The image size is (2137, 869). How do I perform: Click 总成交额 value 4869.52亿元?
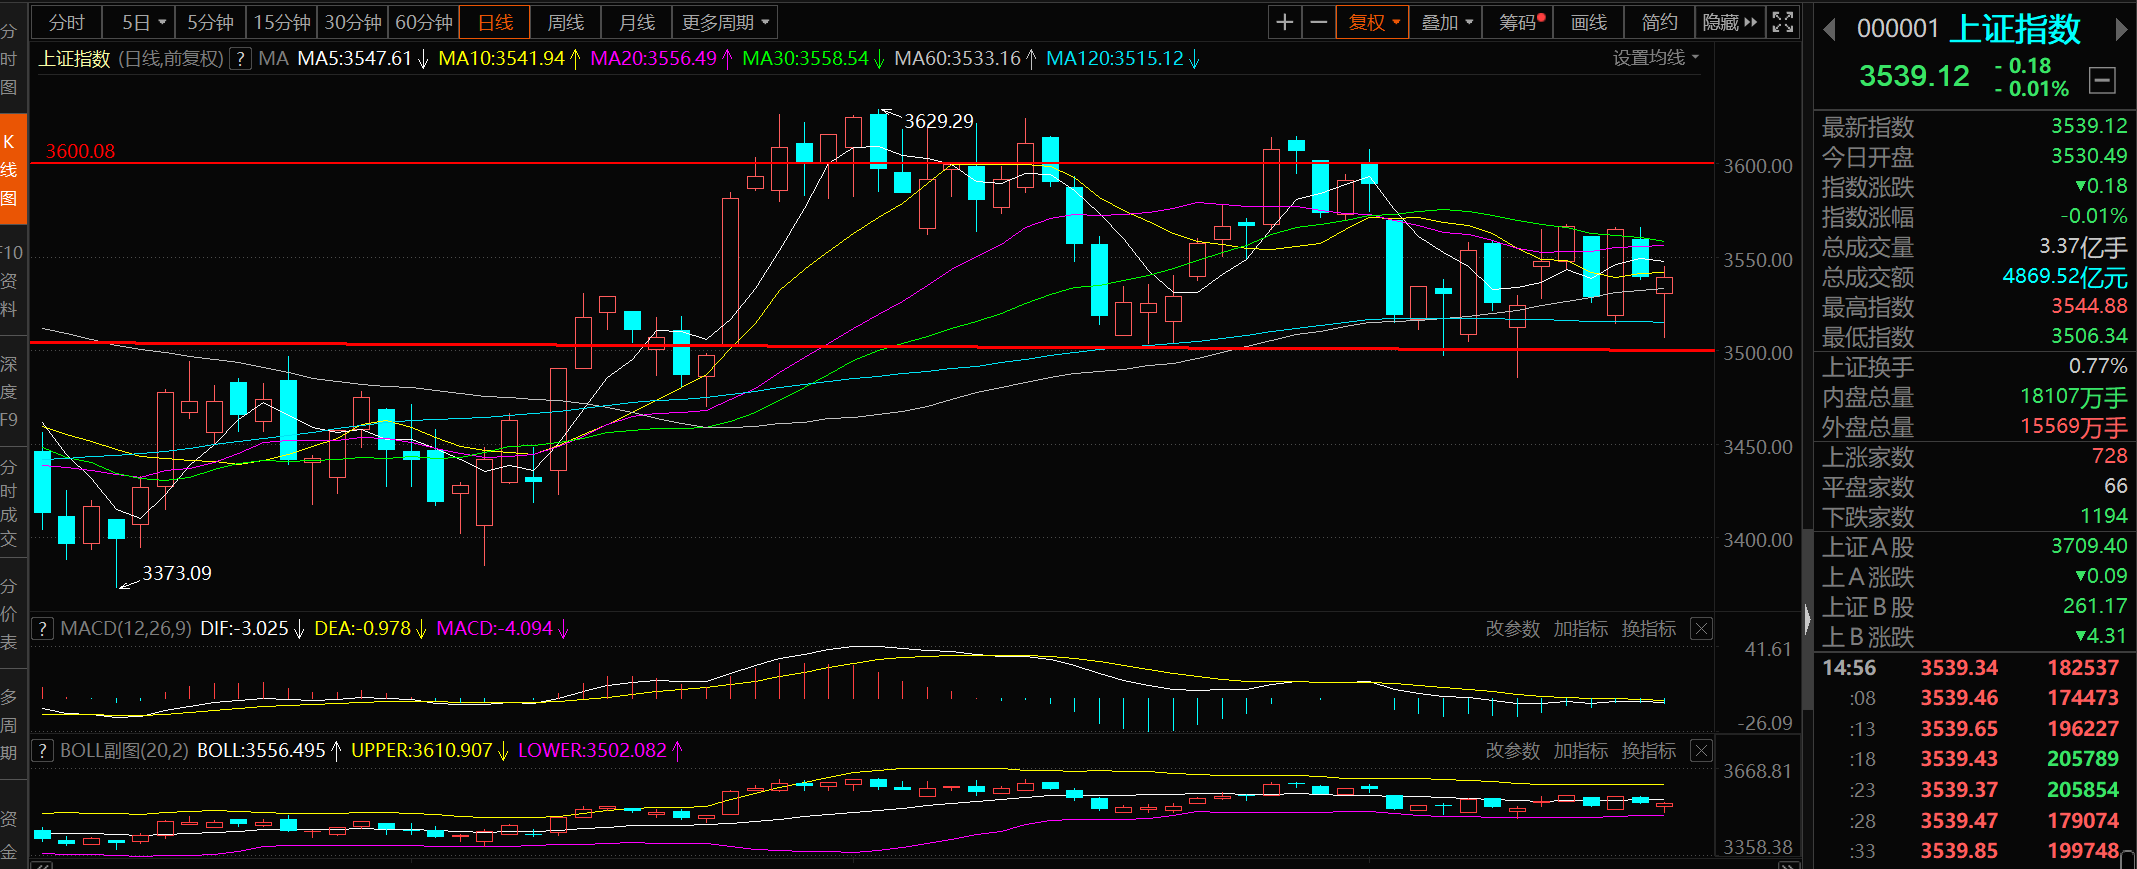coord(2065,277)
